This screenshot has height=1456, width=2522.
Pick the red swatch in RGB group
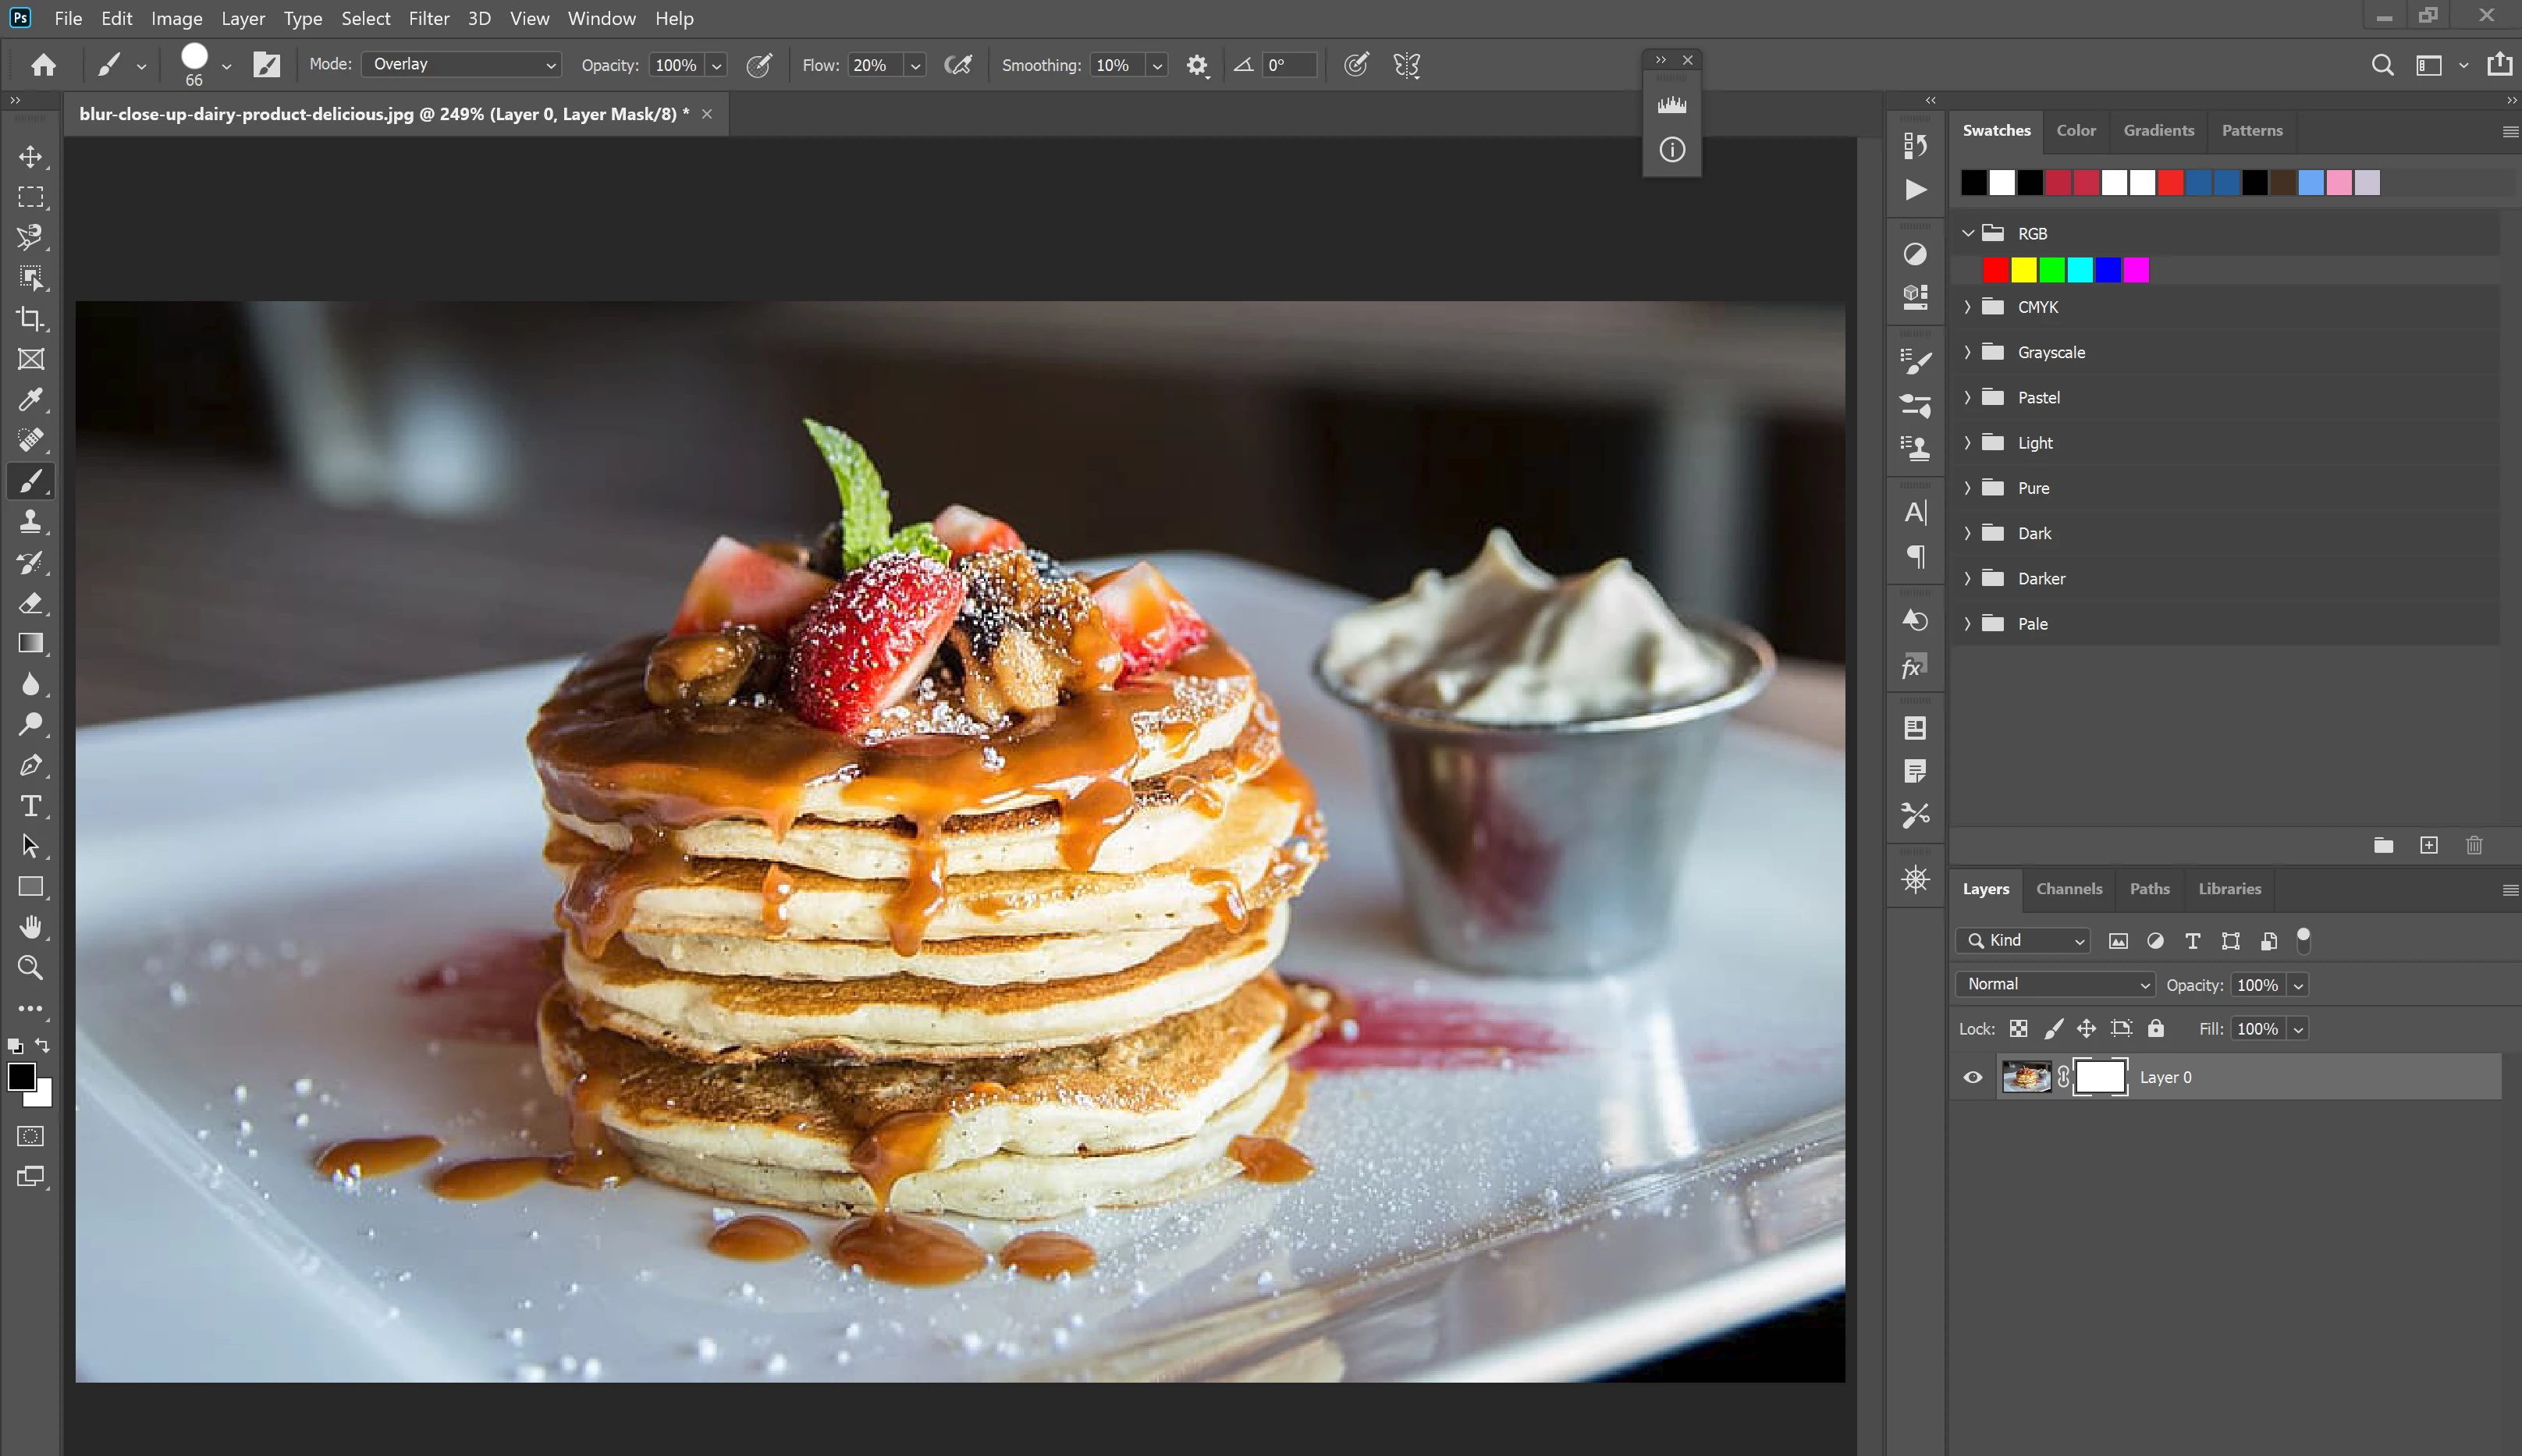click(x=1995, y=270)
